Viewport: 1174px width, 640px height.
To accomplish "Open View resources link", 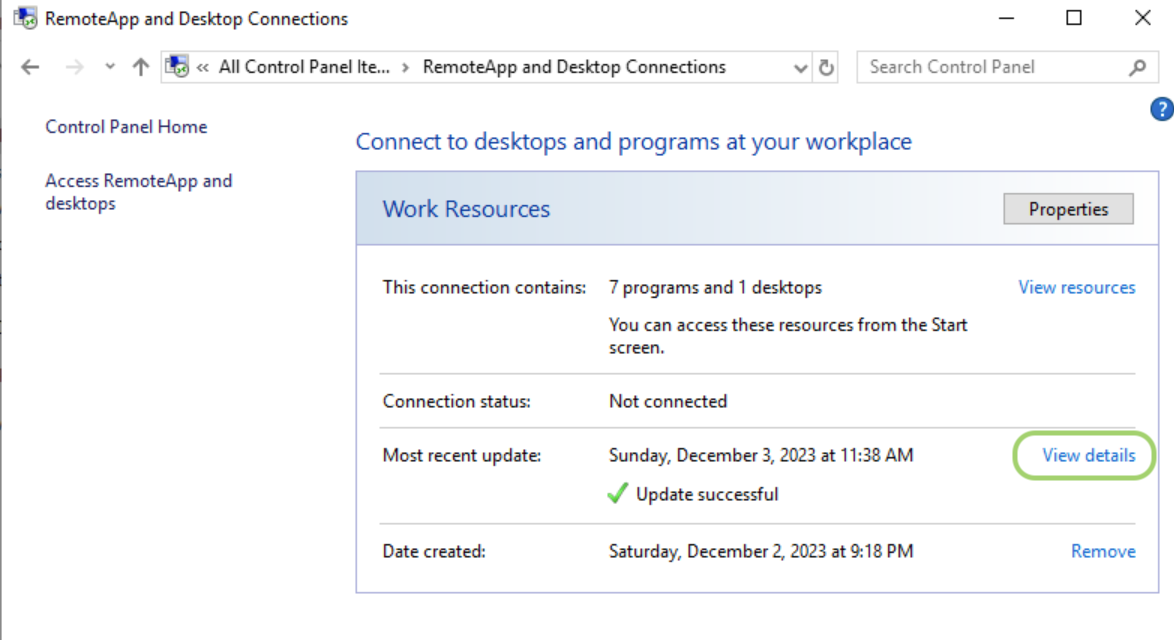I will pos(1077,287).
